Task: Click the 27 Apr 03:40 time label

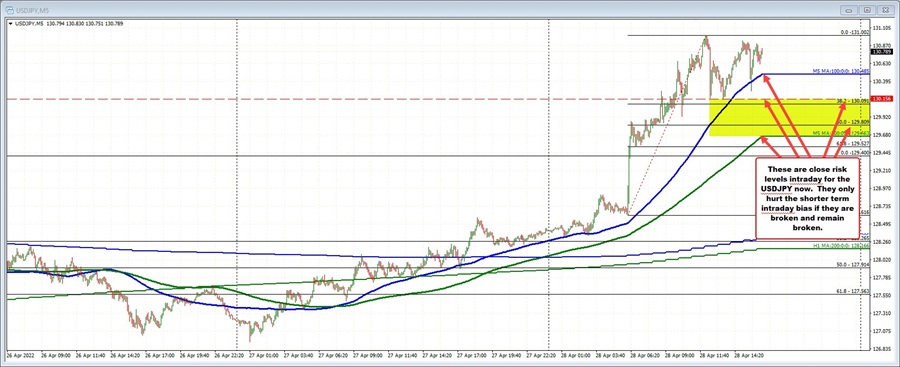Action: [298, 356]
